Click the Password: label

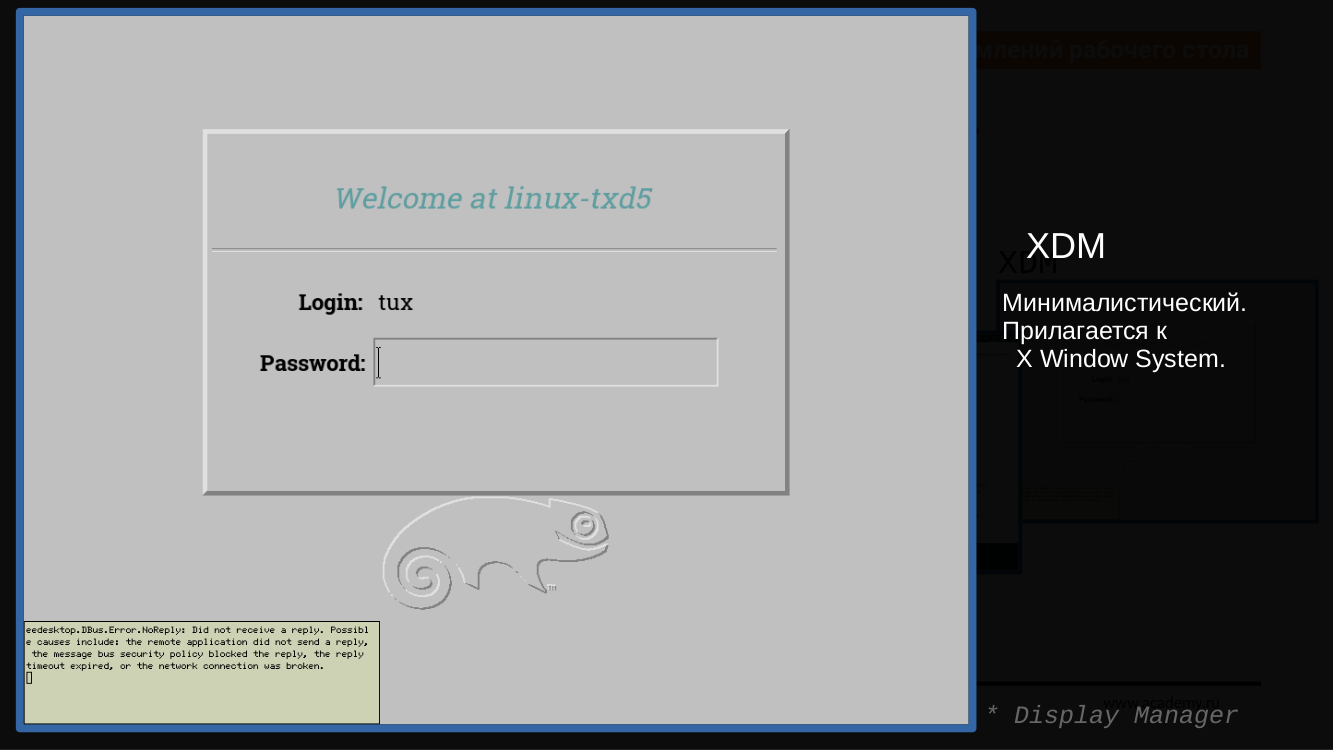pyautogui.click(x=312, y=363)
